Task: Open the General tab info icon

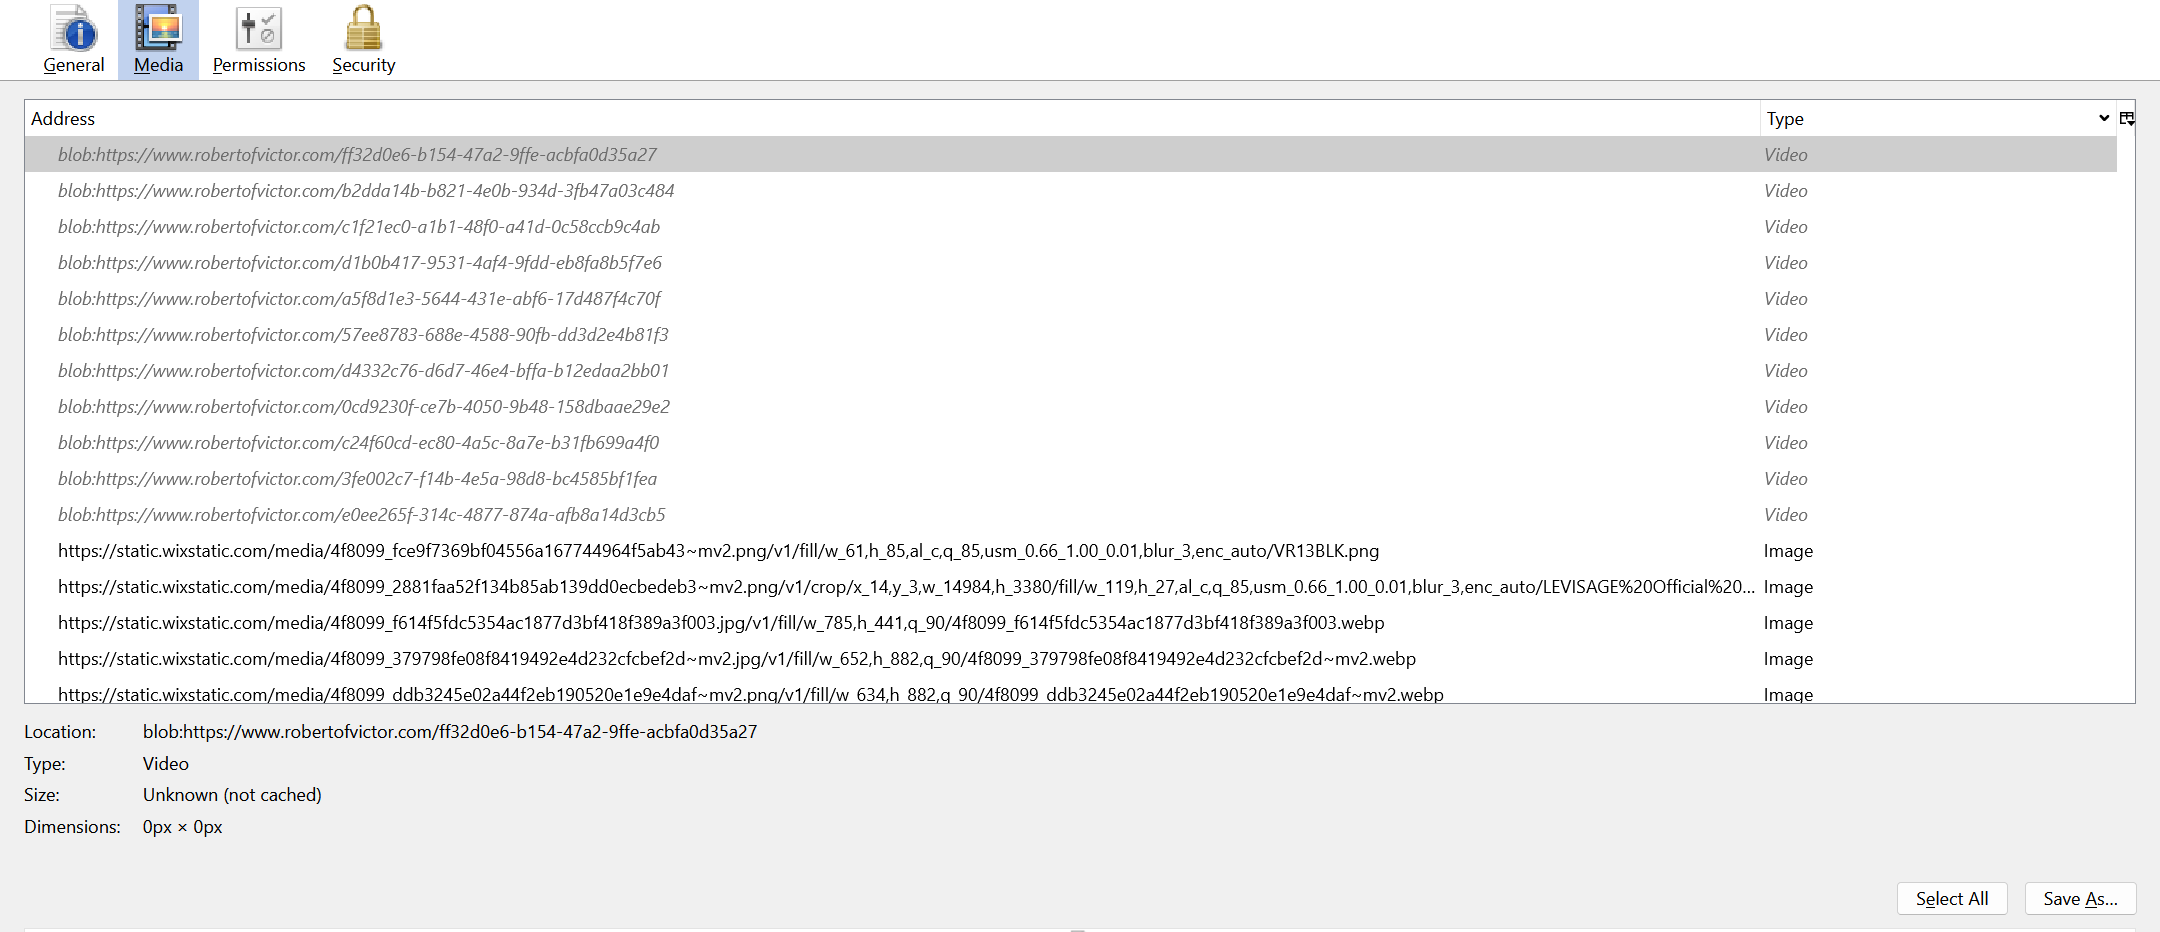Action: pos(74,29)
